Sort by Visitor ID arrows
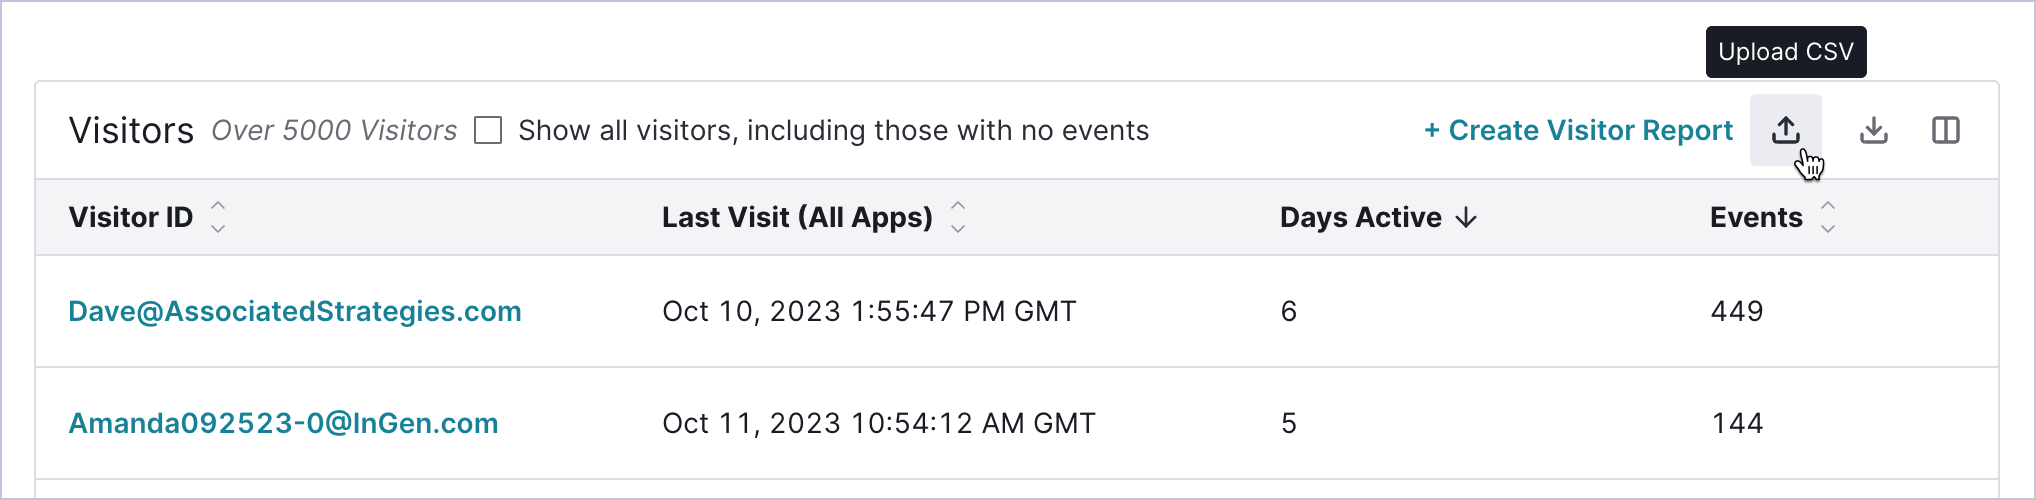 [218, 217]
